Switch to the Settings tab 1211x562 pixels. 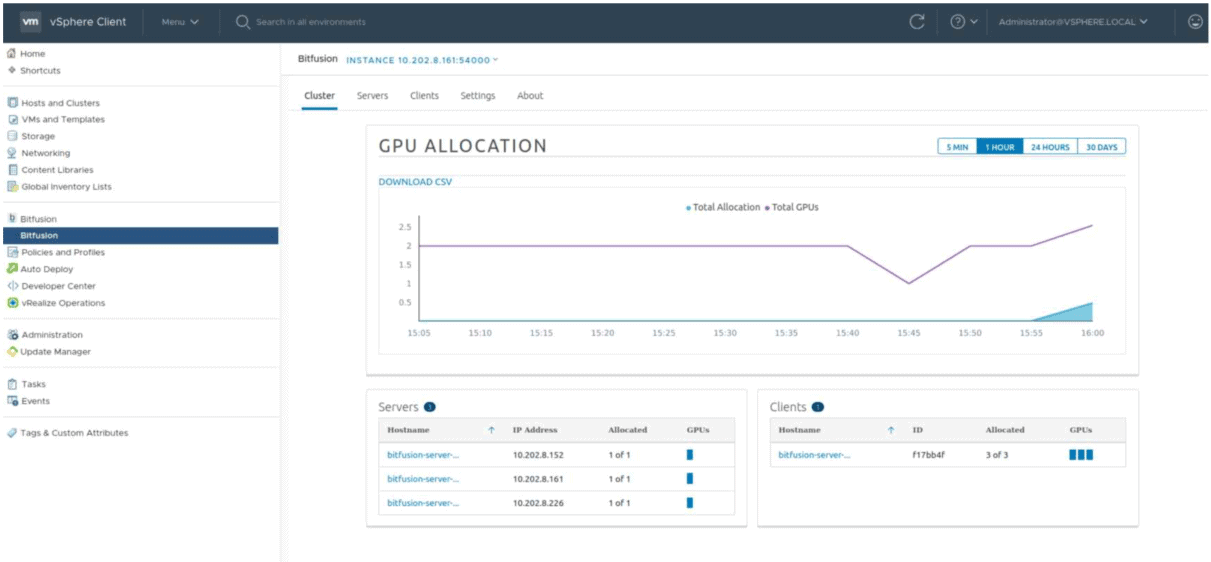[x=478, y=96]
